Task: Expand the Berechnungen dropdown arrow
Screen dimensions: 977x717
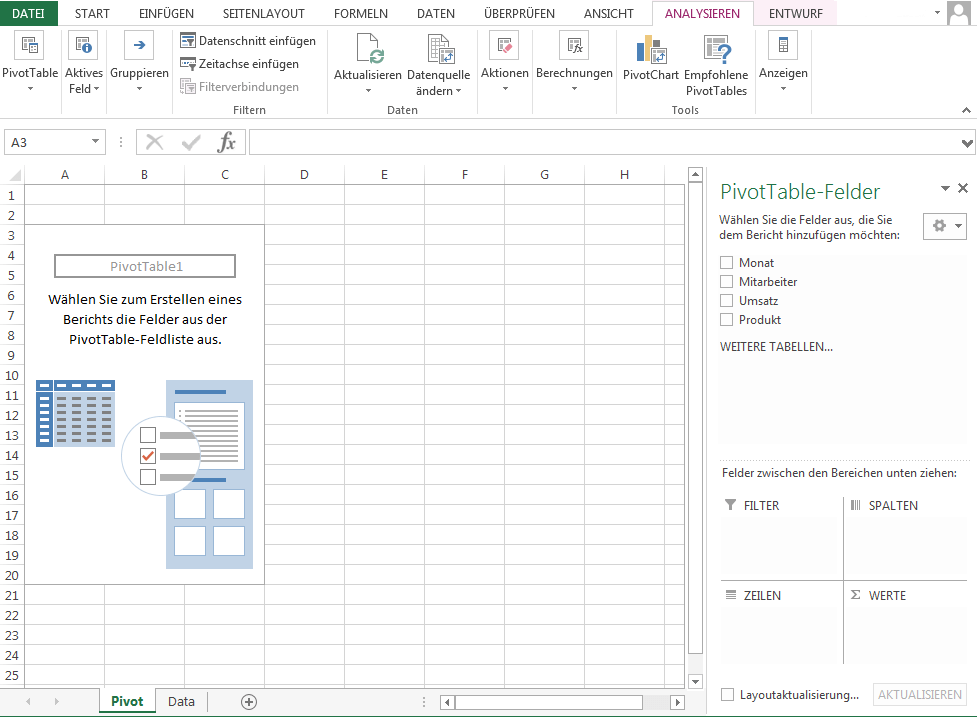Action: point(574,89)
